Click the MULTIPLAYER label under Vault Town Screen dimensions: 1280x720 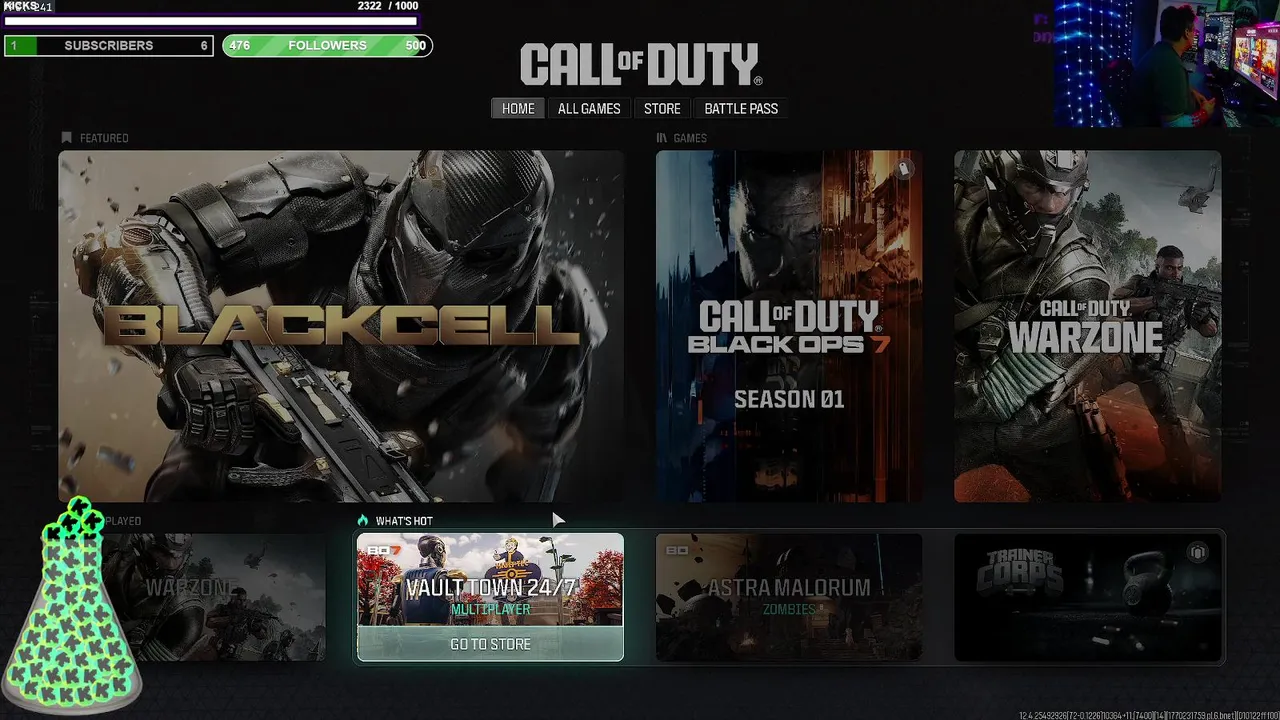(x=490, y=609)
